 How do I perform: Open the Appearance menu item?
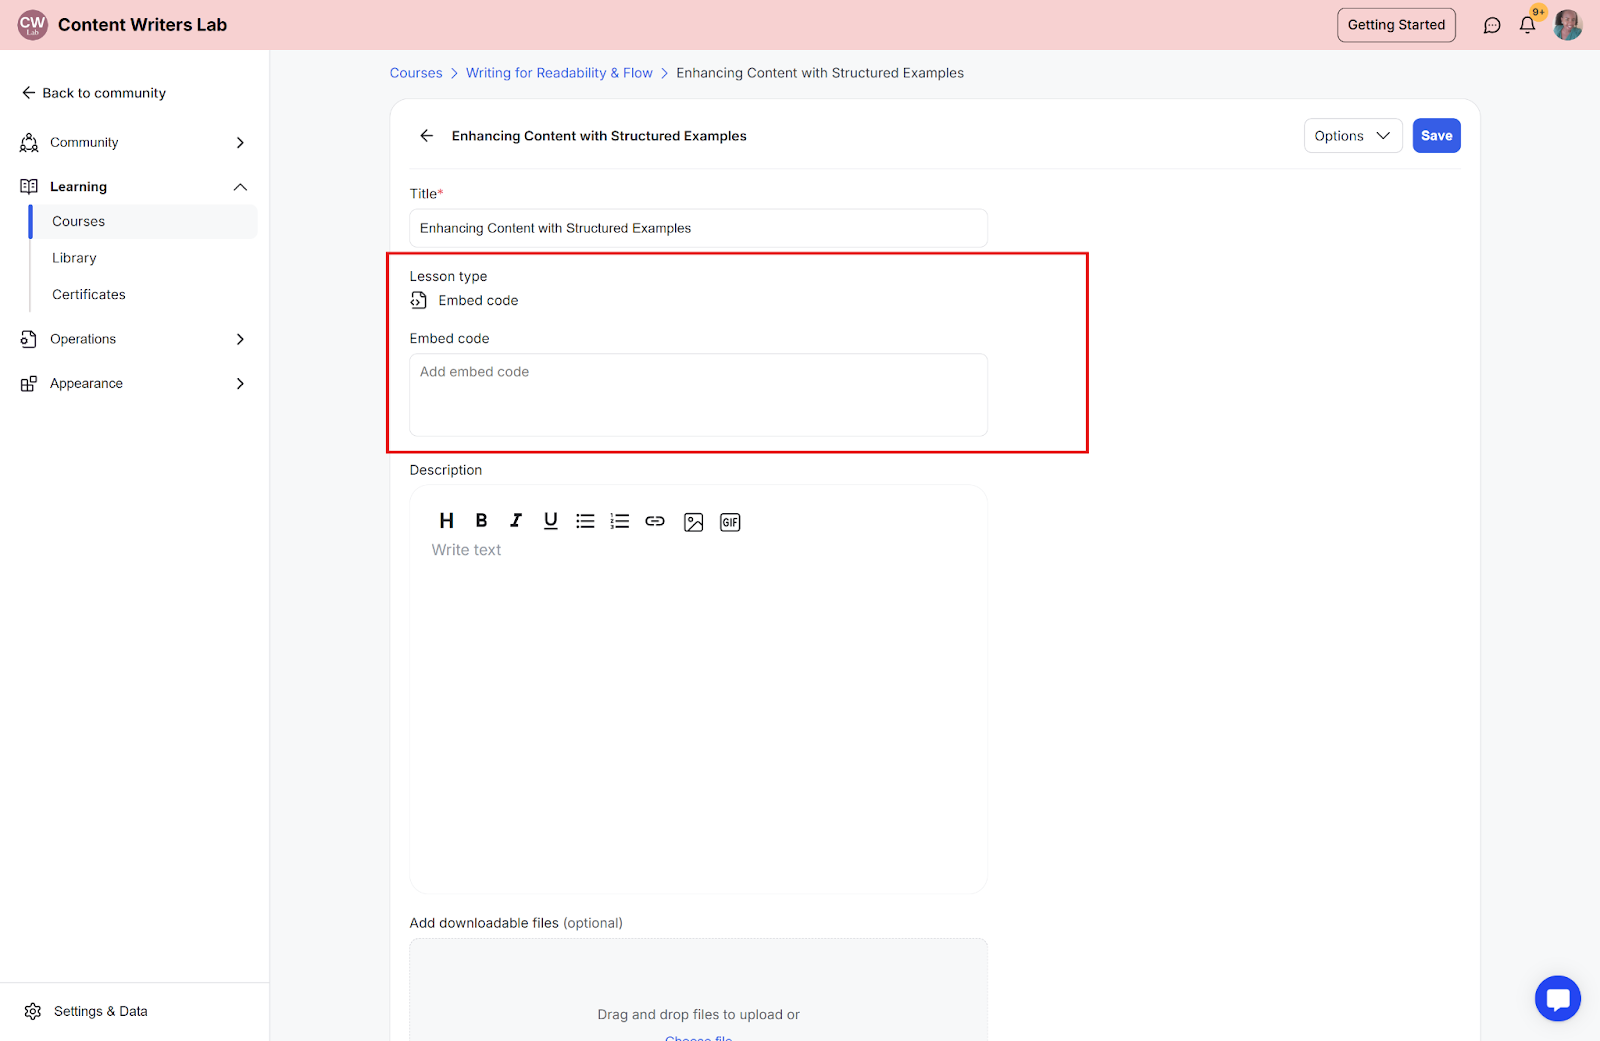point(86,383)
